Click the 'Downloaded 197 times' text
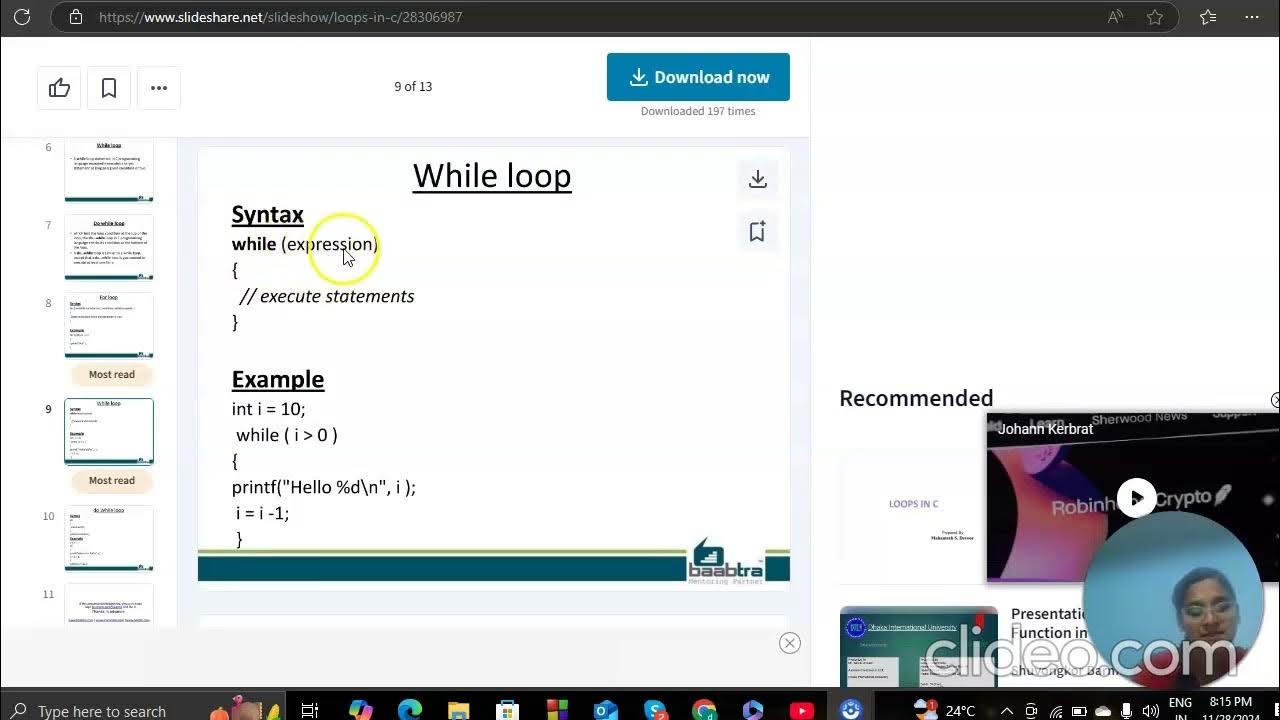 coord(698,111)
